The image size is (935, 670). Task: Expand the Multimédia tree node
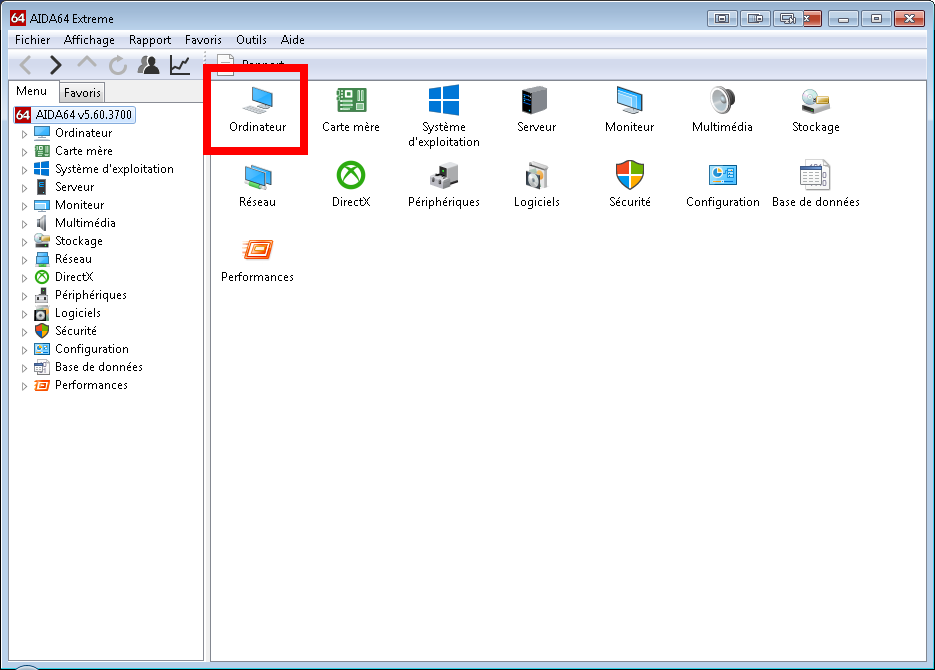24,224
